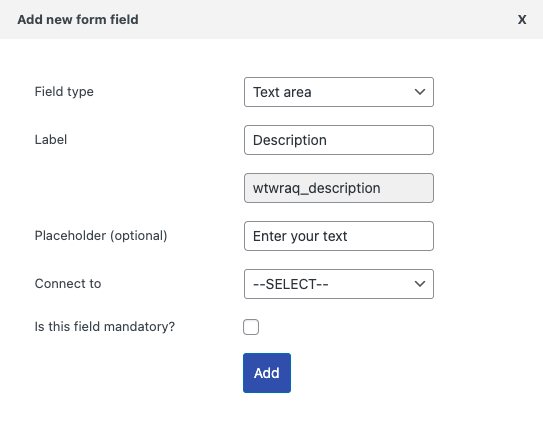Close the Add new form field dialog
This screenshot has height=428, width=543.
click(522, 20)
